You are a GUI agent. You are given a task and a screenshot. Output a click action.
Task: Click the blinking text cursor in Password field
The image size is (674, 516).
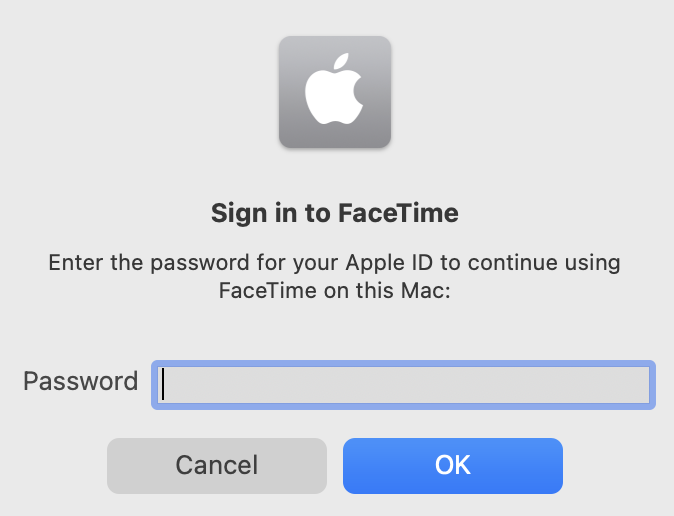164,385
